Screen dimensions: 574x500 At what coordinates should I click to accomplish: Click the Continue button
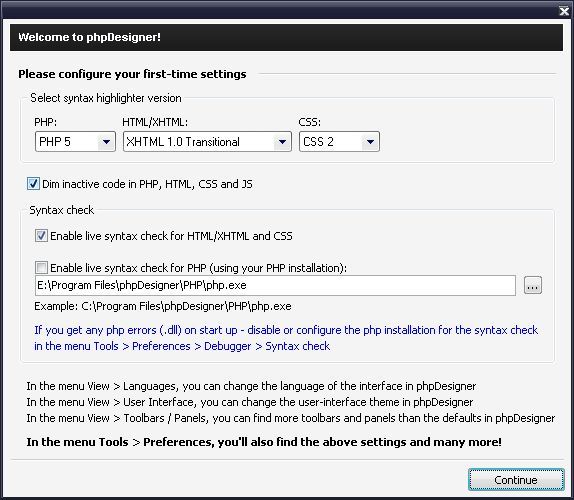point(516,480)
